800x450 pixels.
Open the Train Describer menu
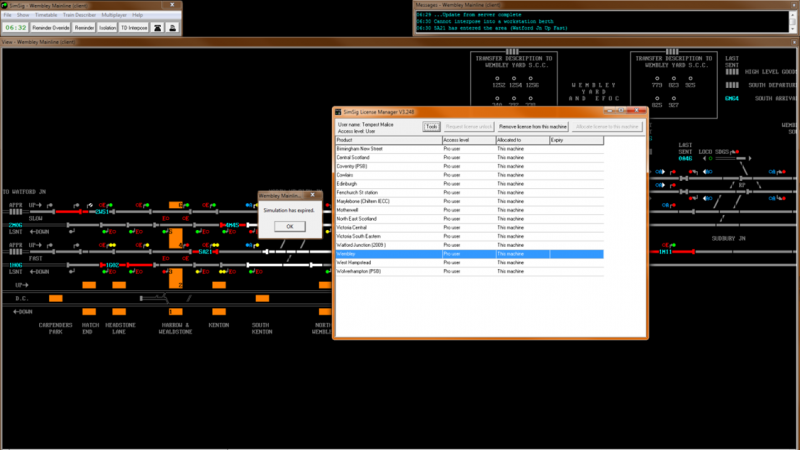click(79, 15)
